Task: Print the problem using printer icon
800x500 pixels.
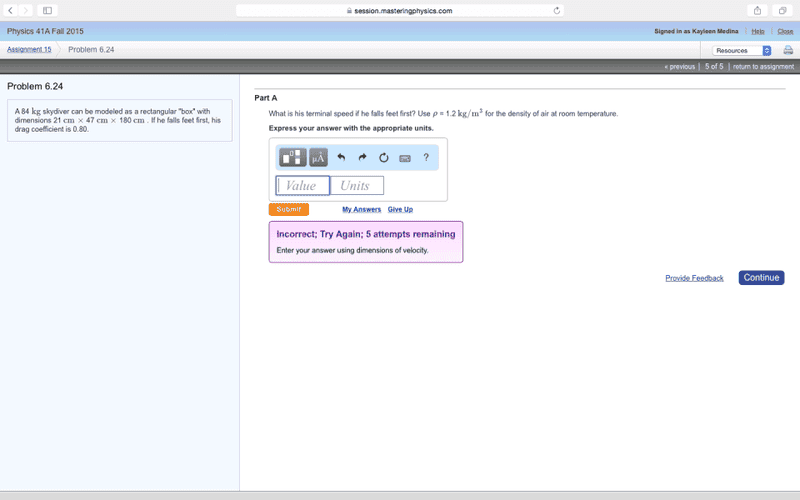Action: pyautogui.click(x=788, y=50)
